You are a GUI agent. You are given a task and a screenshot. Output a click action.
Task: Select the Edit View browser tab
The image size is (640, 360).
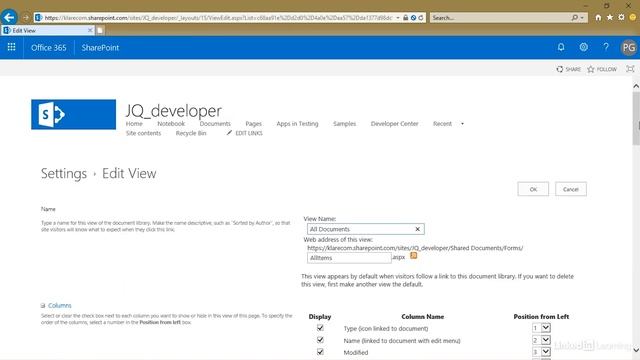(48, 30)
